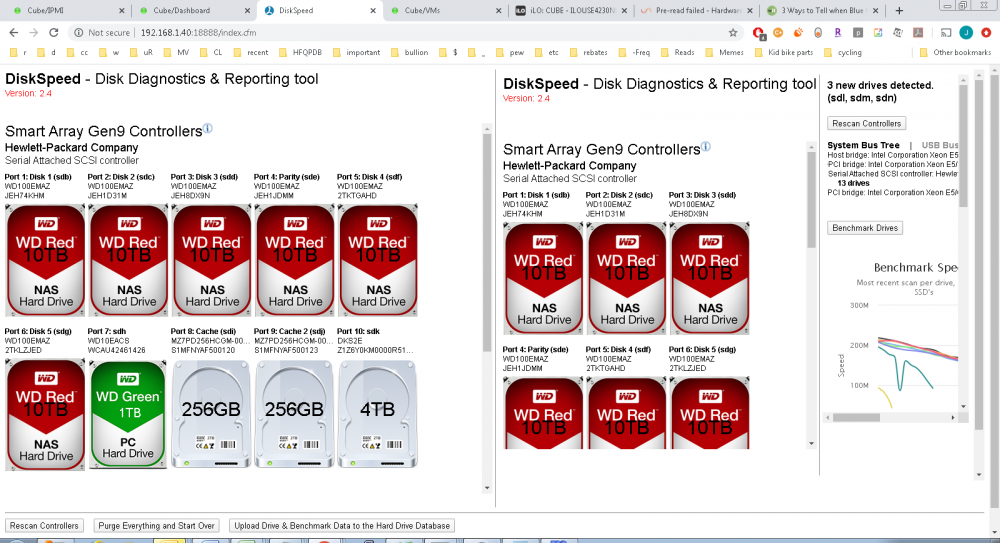The width and height of the screenshot is (1000, 543).
Task: Click the Host bridge tree entry
Action: coord(893,155)
